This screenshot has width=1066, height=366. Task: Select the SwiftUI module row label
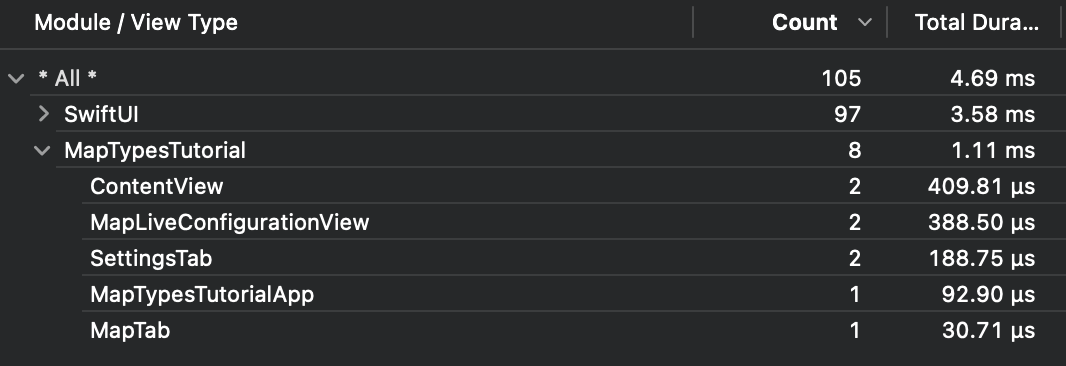[x=101, y=114]
